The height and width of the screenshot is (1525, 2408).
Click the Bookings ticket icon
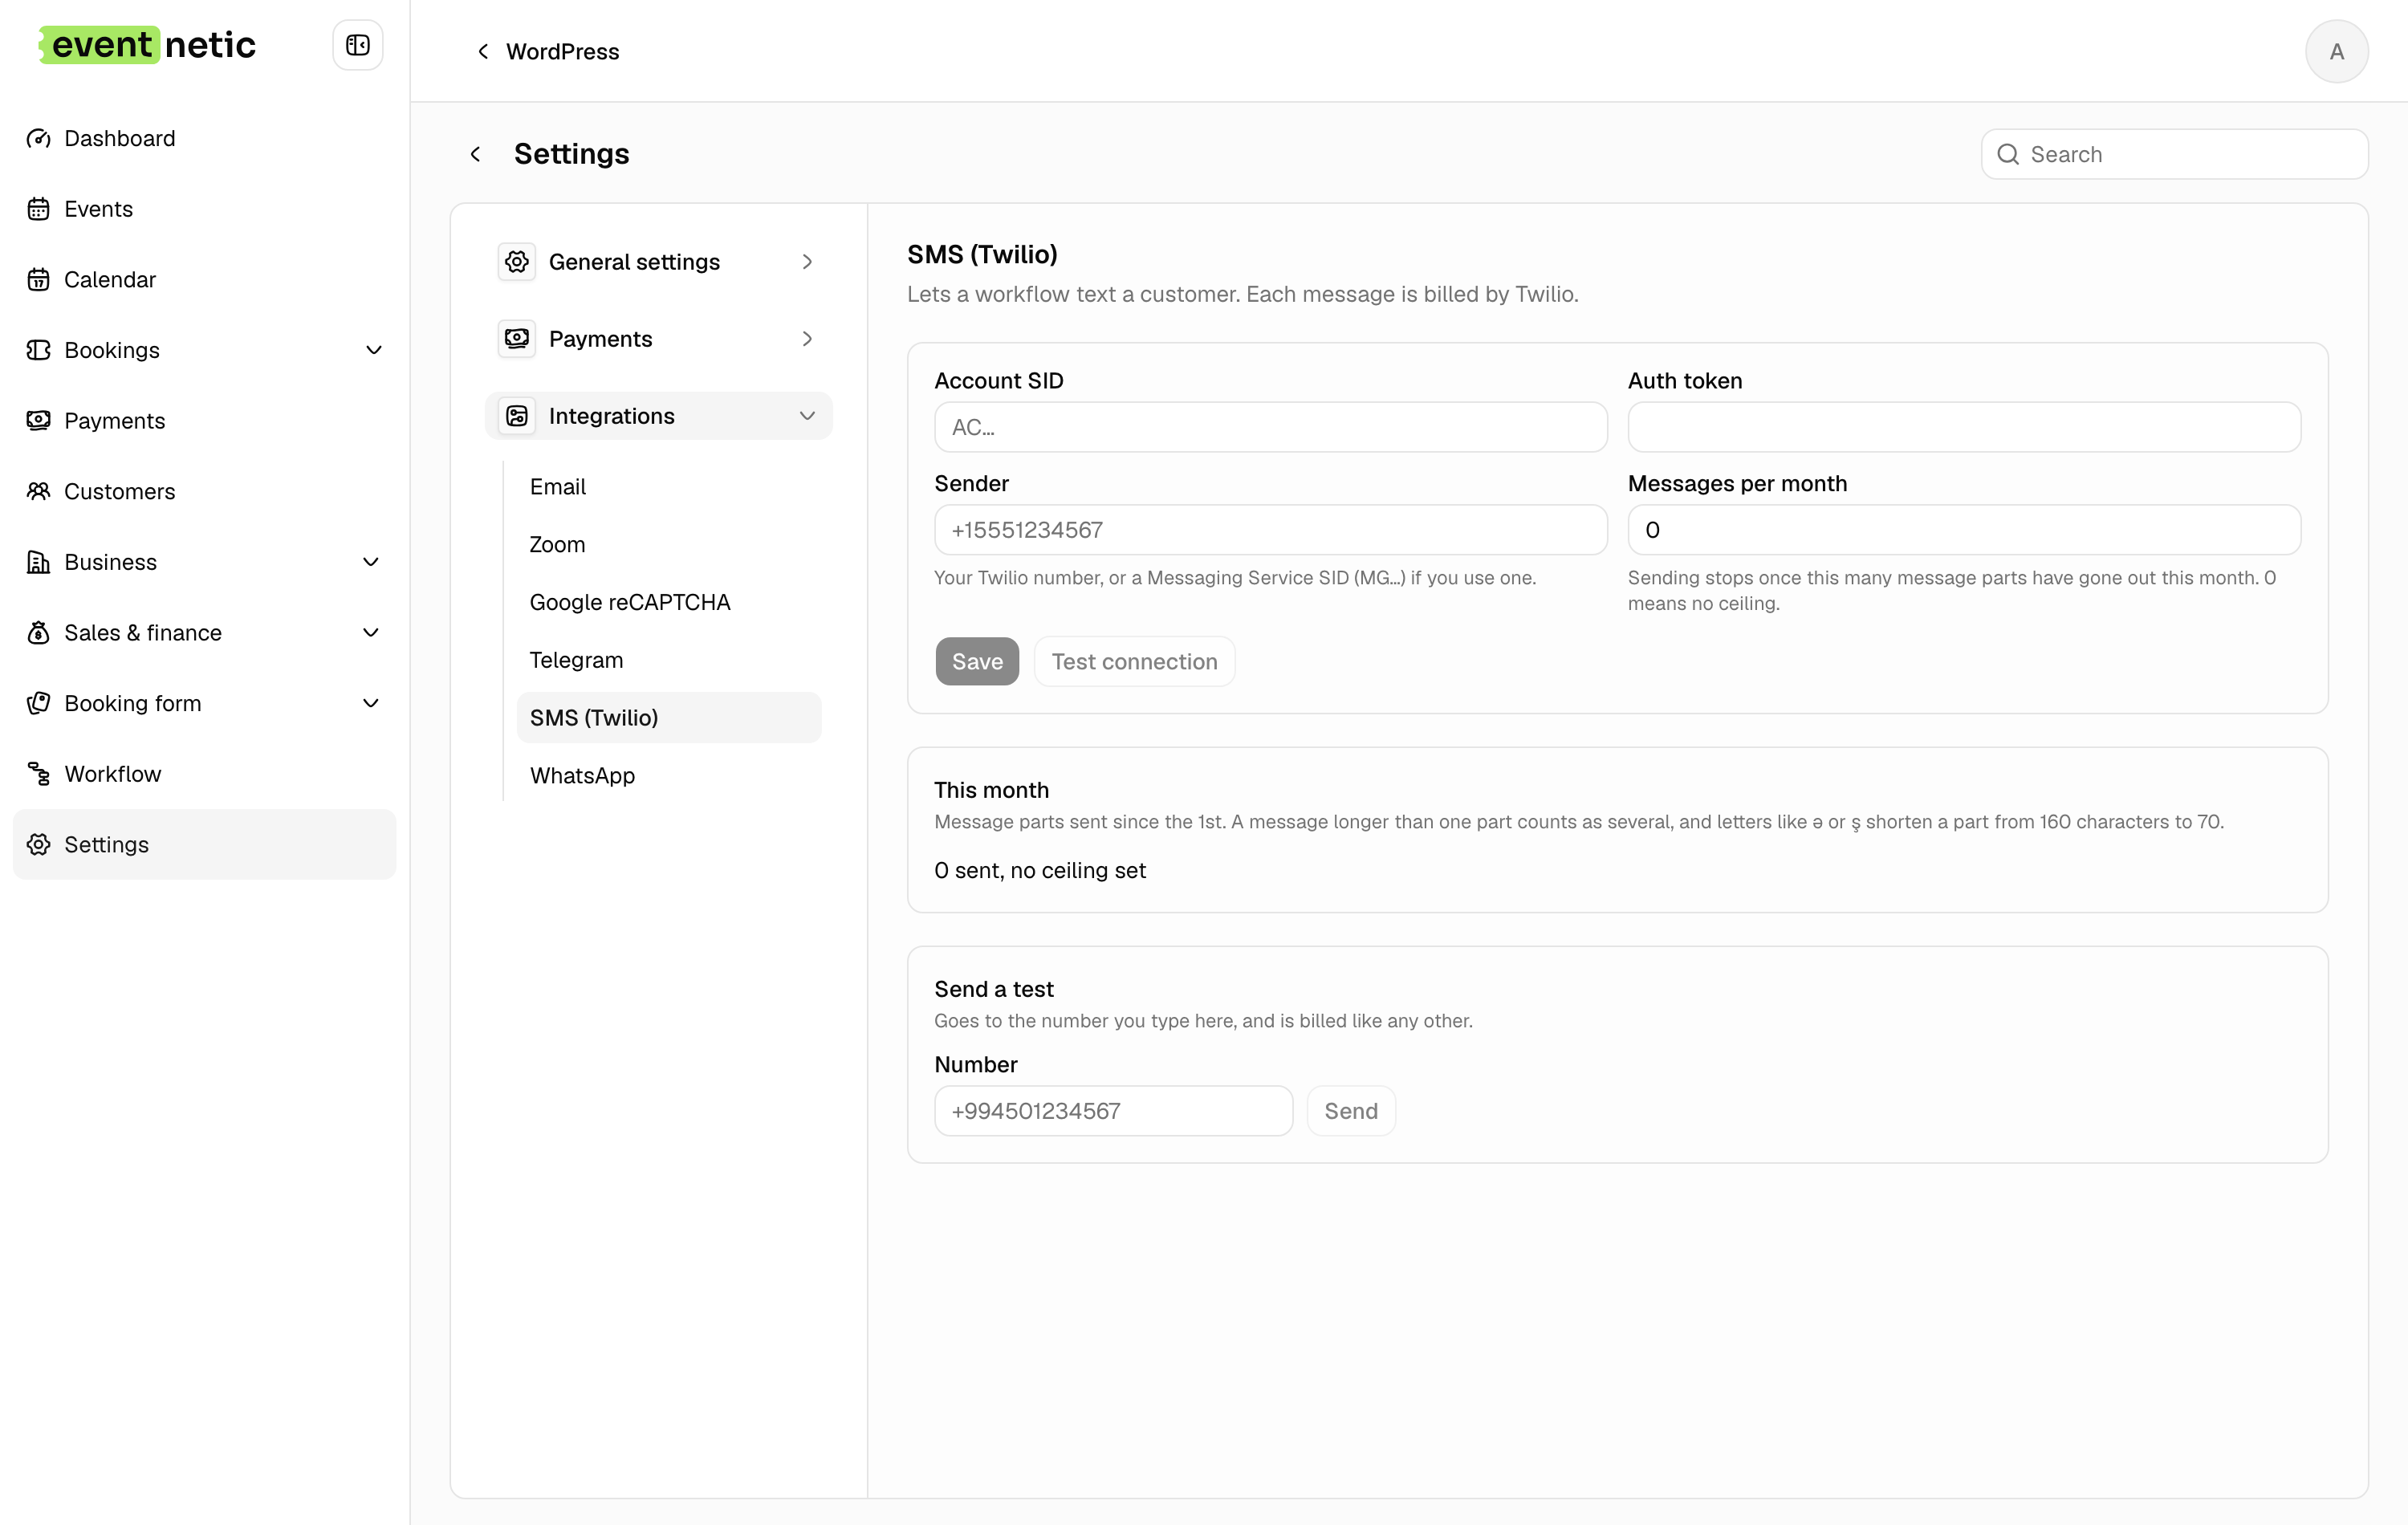[38, 350]
